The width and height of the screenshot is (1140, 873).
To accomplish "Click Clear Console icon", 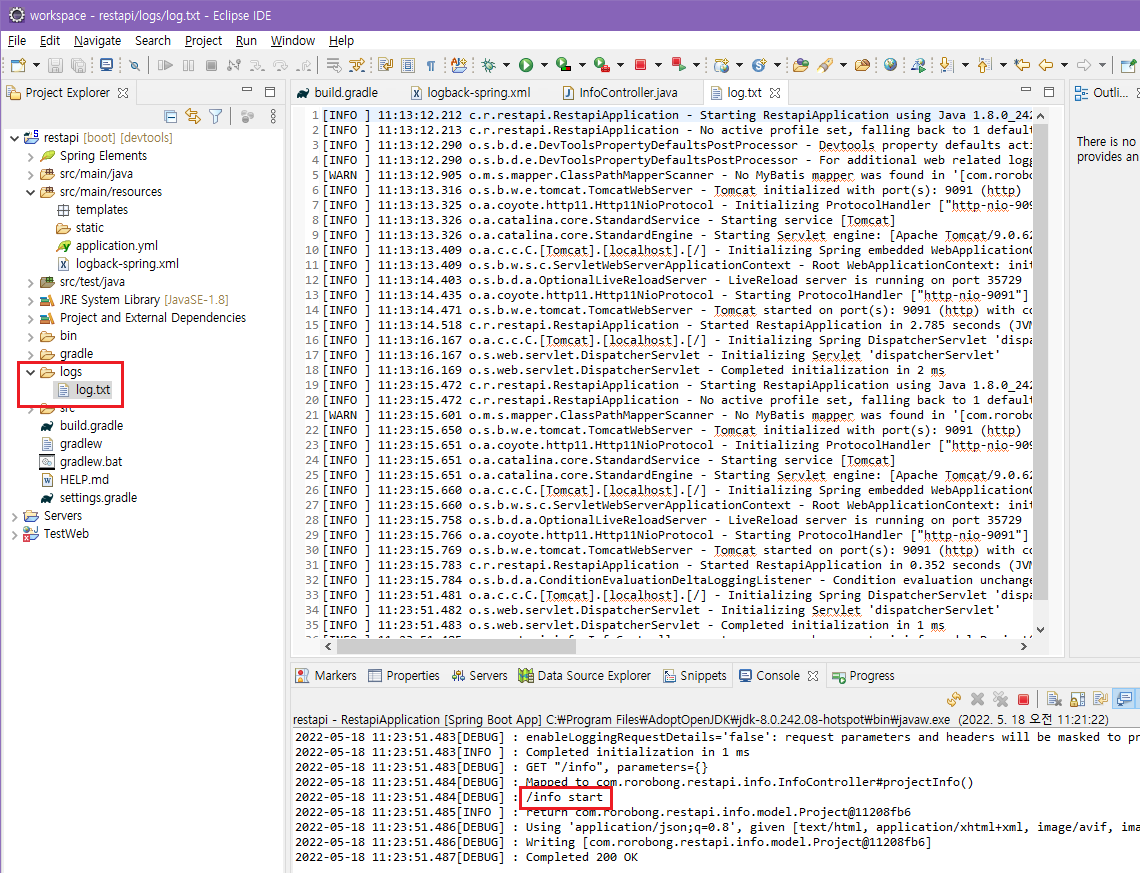I will pyautogui.click(x=1053, y=699).
